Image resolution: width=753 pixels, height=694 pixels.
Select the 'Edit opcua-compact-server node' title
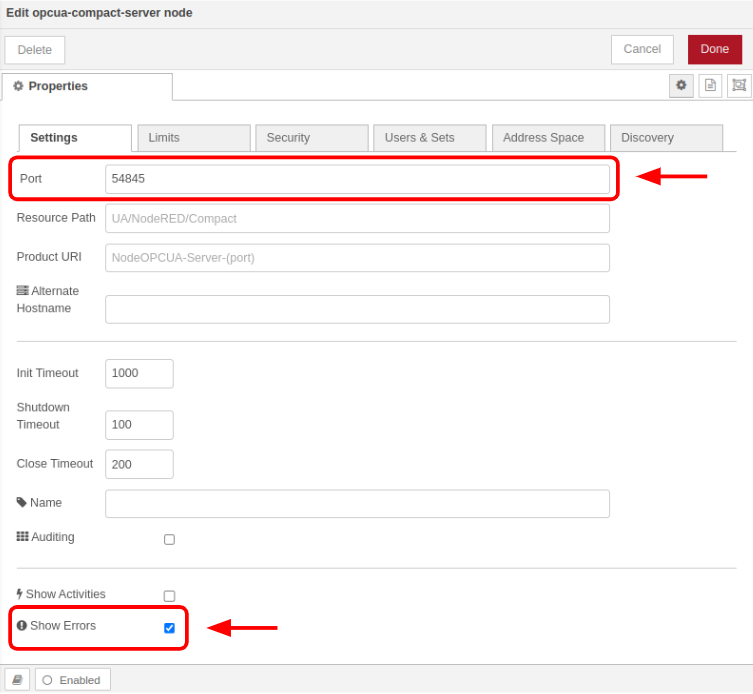[99, 13]
